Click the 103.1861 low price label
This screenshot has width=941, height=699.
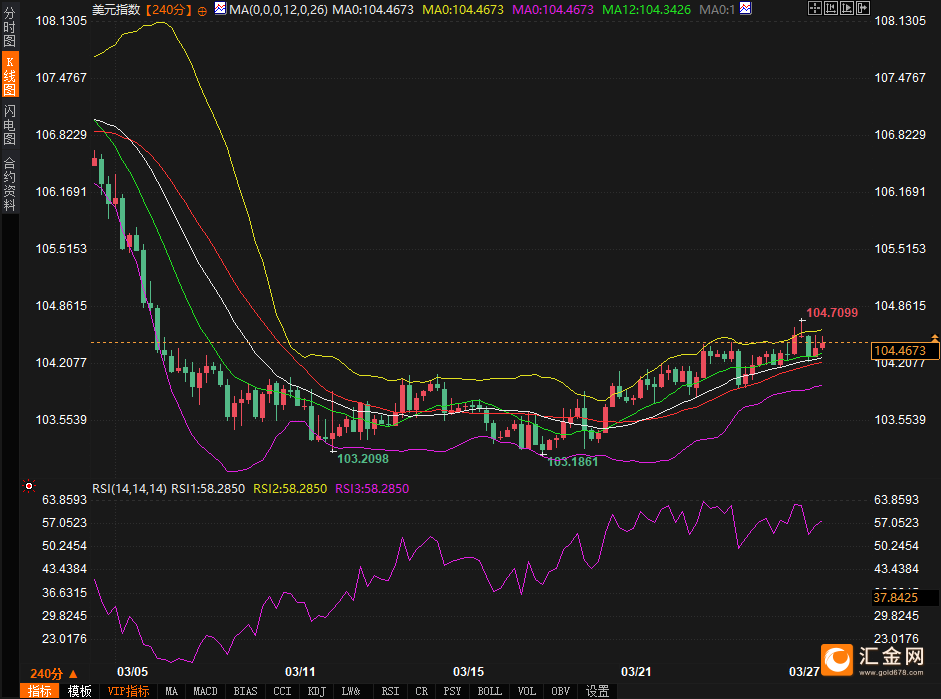pos(573,461)
